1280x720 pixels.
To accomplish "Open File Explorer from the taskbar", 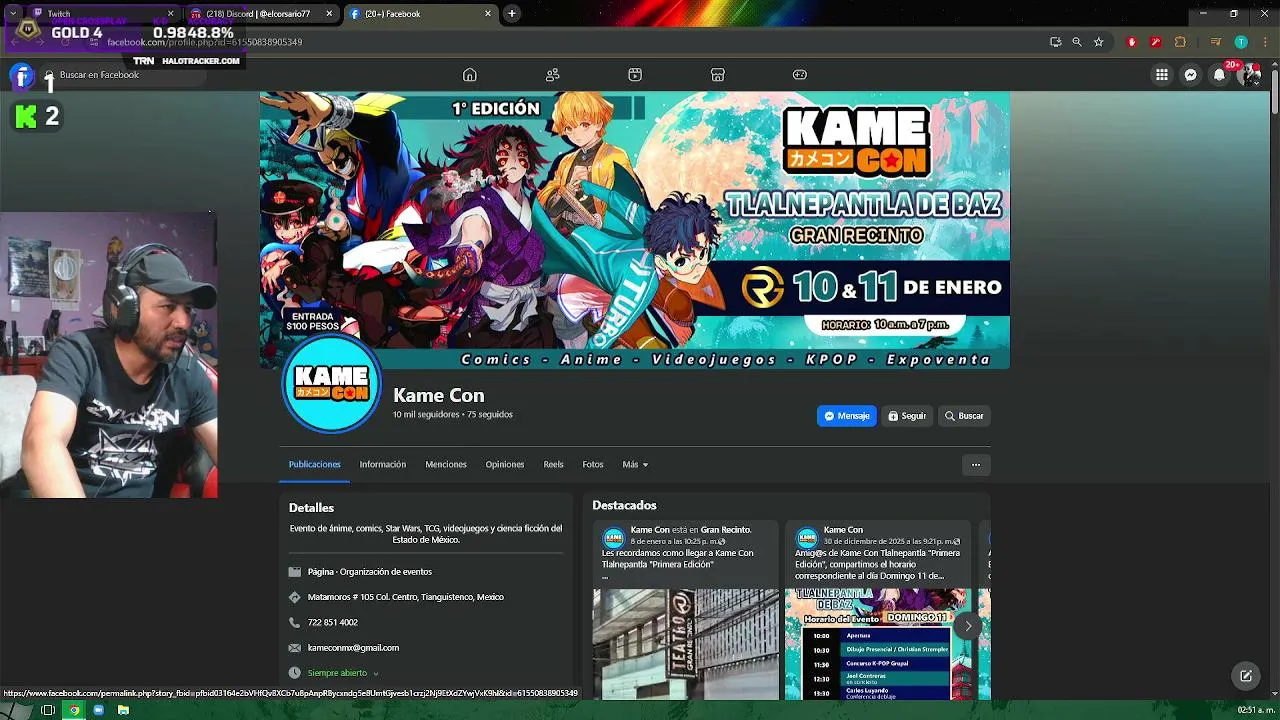I will click(123, 710).
